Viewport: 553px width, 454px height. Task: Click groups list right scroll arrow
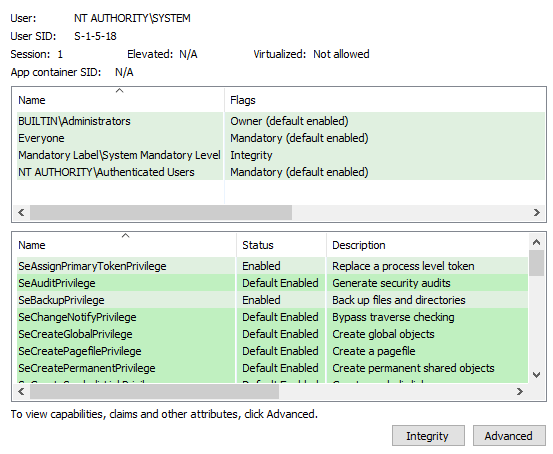click(x=537, y=212)
